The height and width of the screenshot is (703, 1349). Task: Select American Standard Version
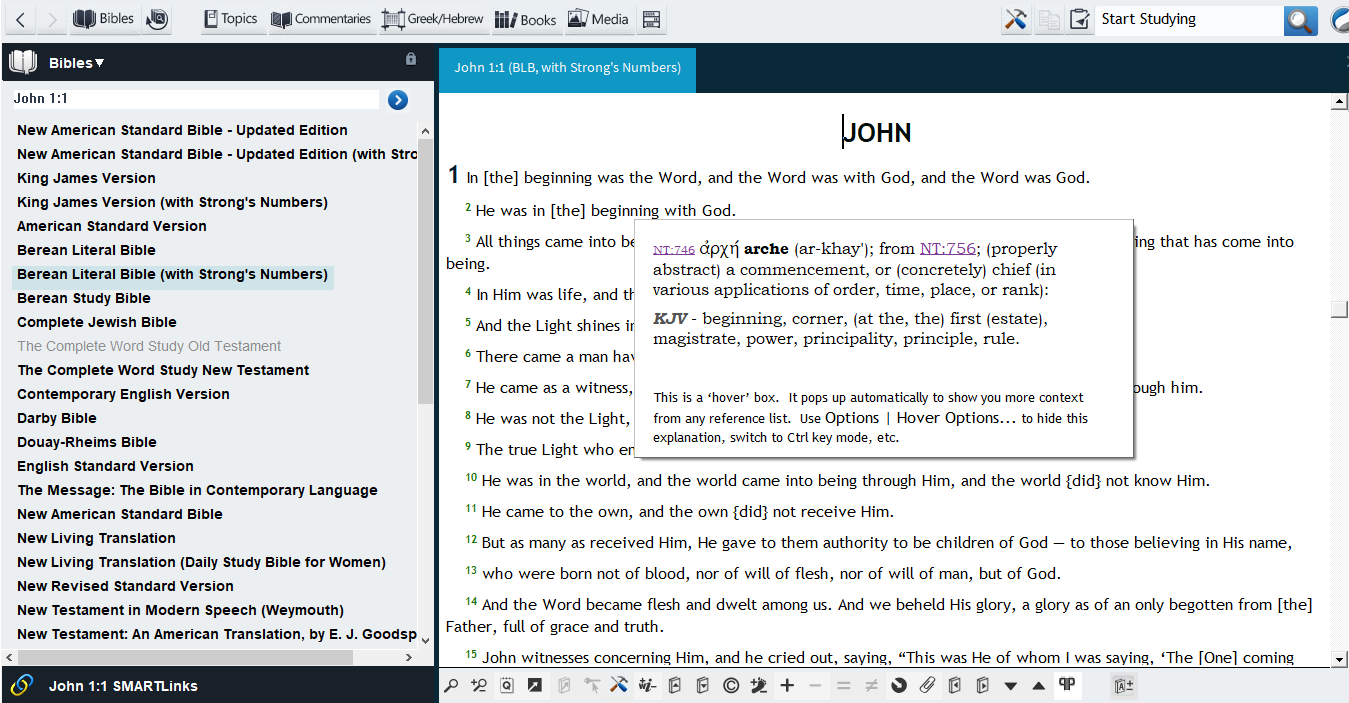tap(112, 226)
